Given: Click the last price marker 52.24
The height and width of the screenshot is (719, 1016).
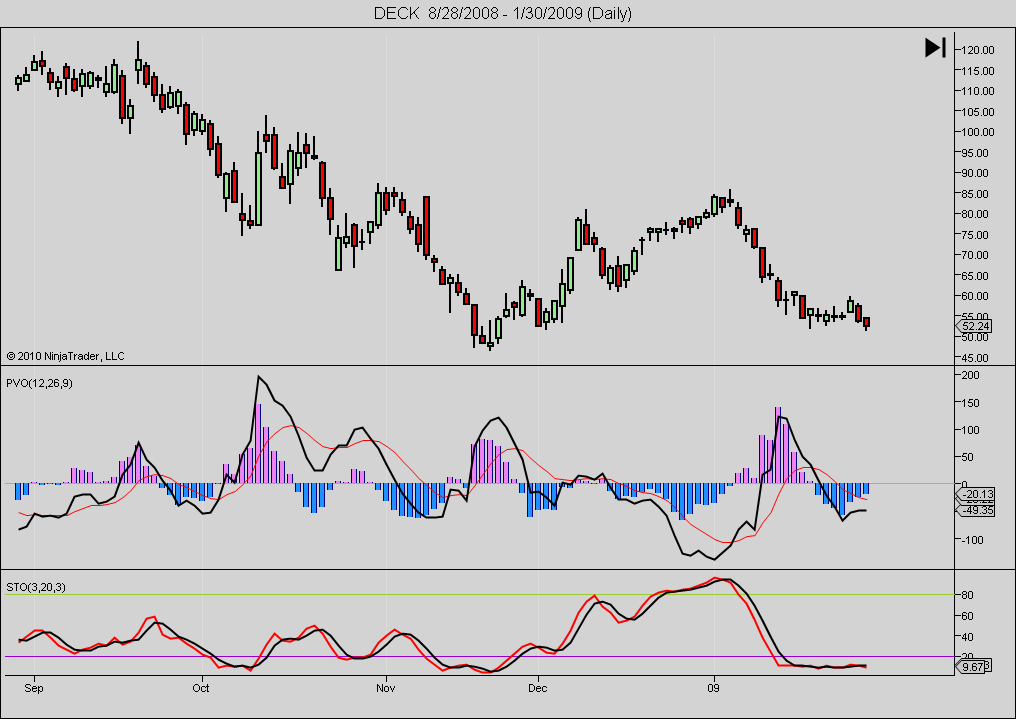Looking at the screenshot, I should click(975, 326).
